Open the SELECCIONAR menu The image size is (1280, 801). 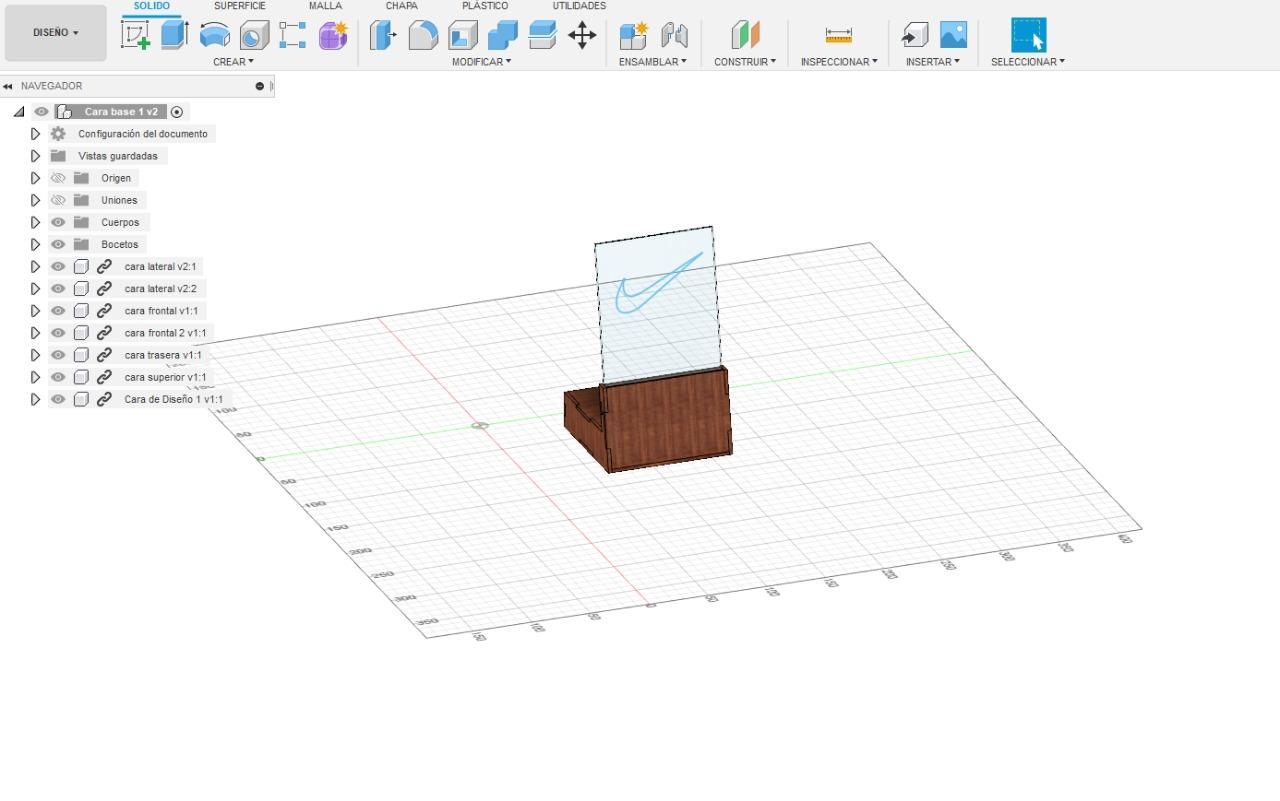click(1028, 62)
